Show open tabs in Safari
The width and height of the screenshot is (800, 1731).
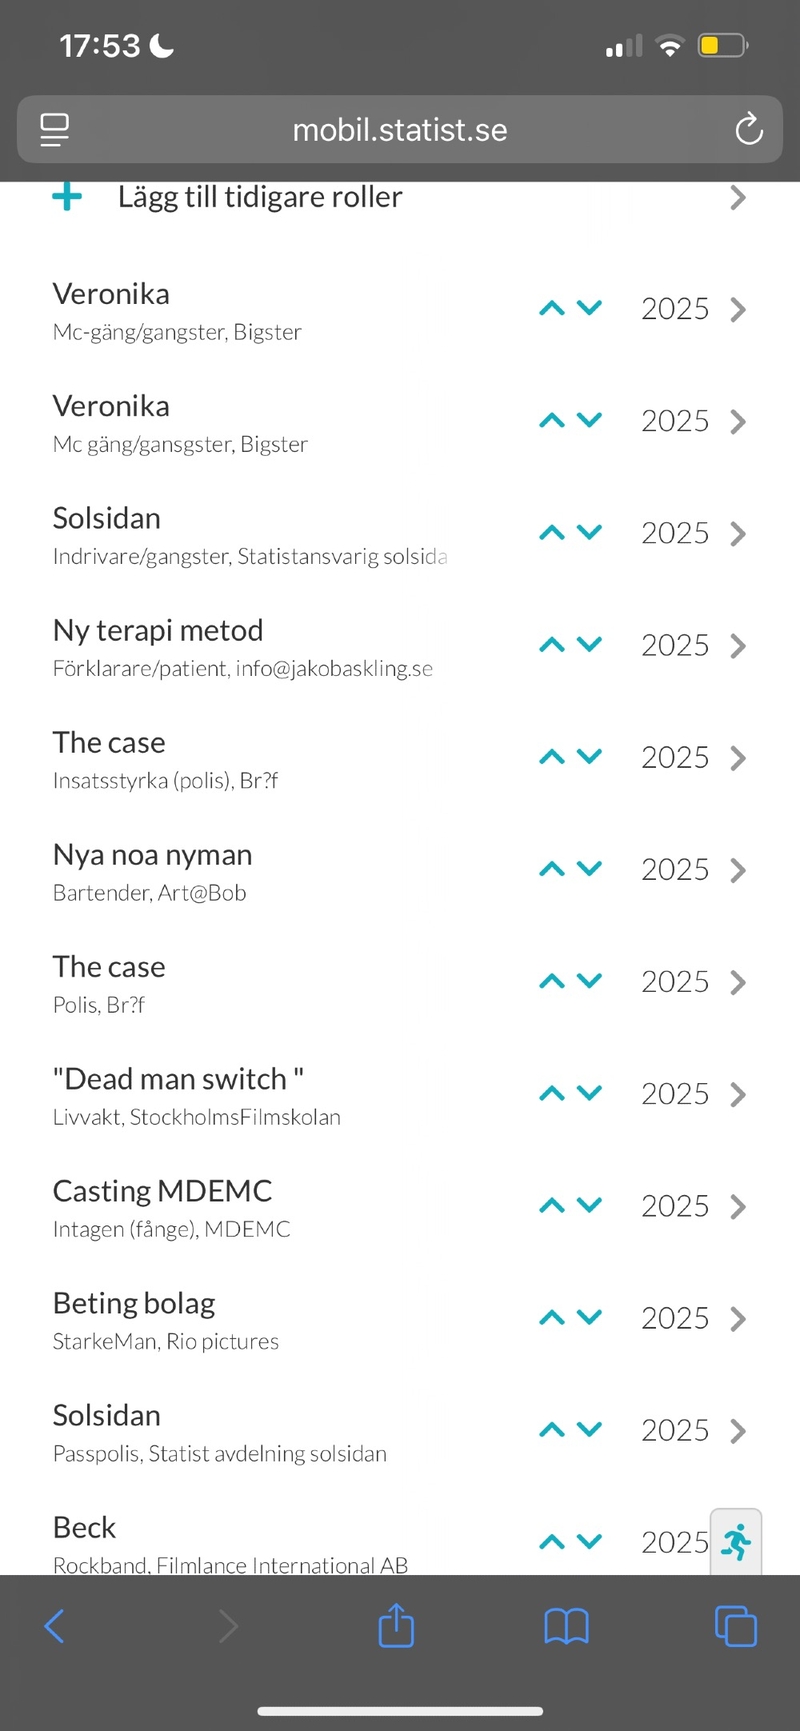(736, 1626)
